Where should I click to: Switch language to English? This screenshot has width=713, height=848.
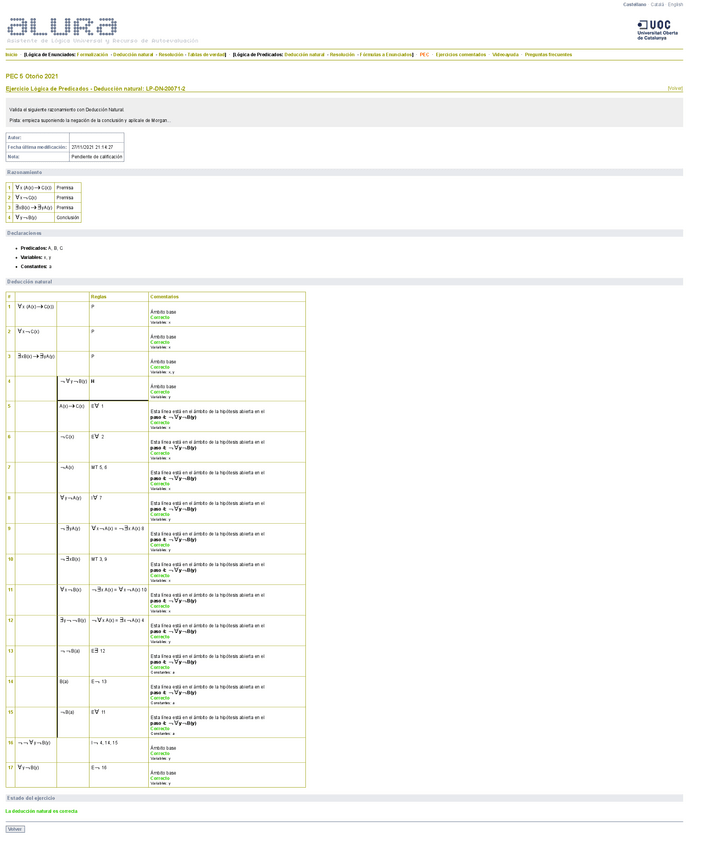pyautogui.click(x=676, y=4)
